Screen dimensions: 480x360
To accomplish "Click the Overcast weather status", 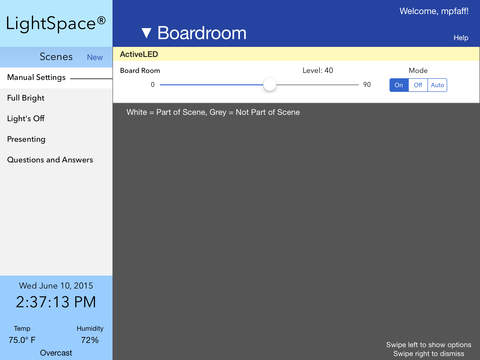I will (x=56, y=353).
